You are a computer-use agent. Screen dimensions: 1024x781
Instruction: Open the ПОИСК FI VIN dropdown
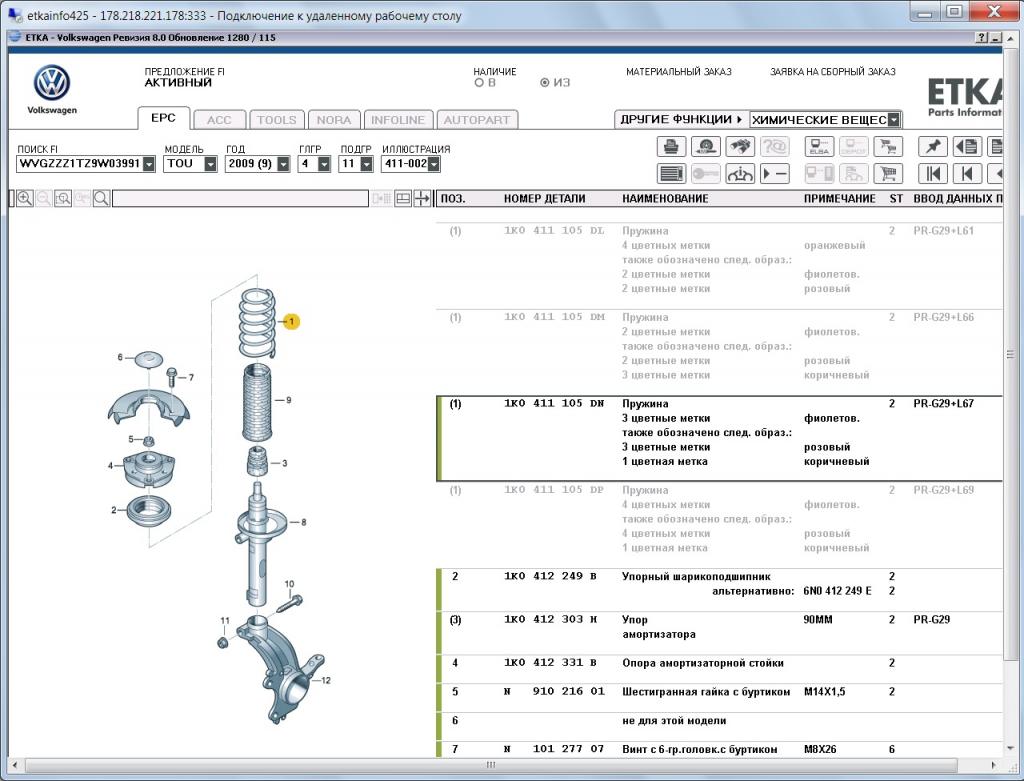point(149,164)
